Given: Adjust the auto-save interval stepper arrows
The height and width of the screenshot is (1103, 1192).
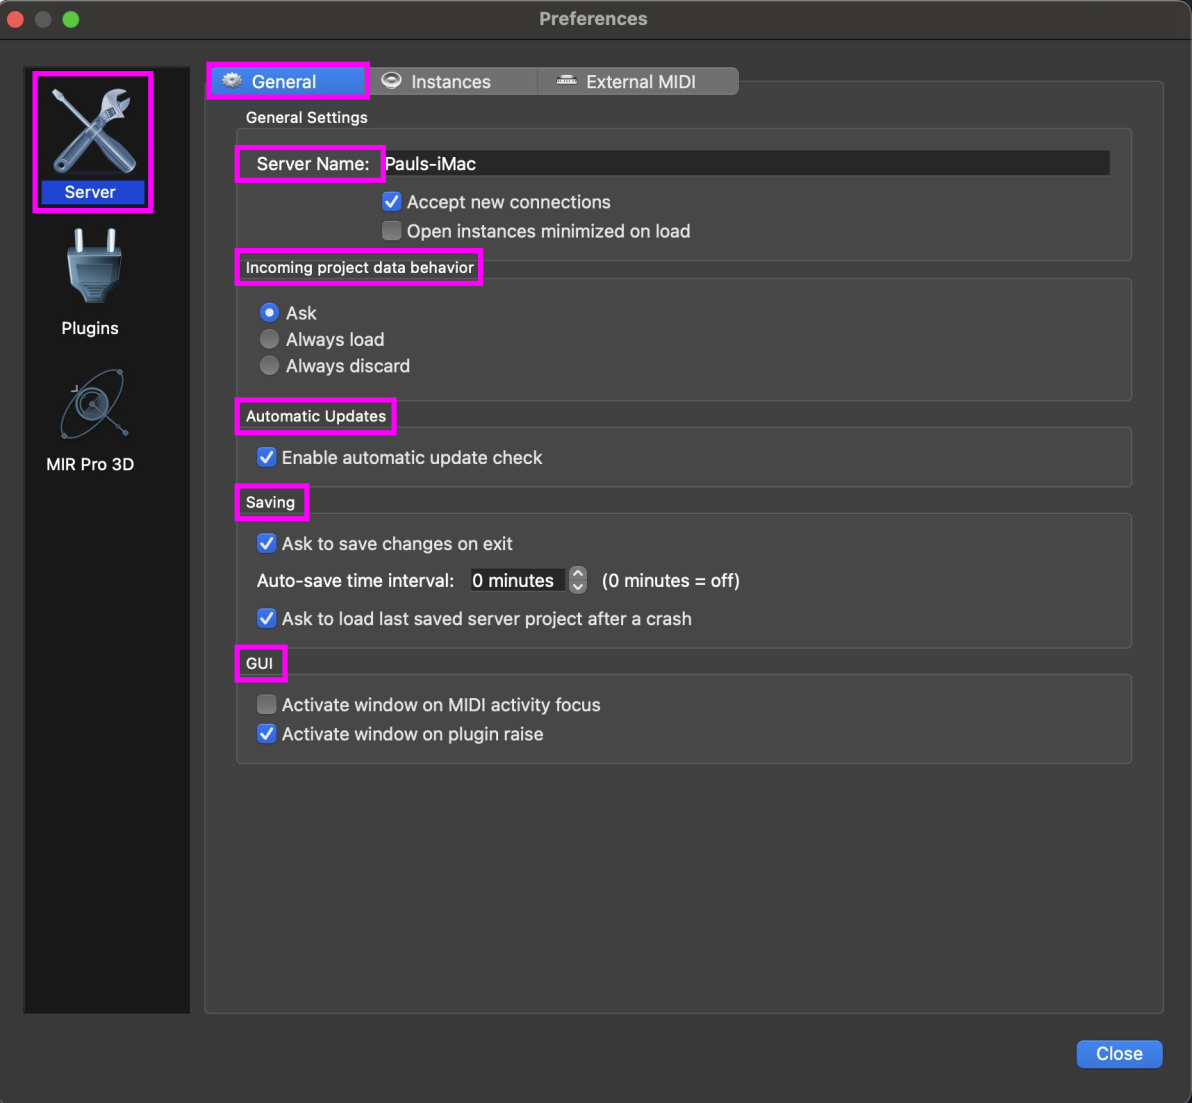Looking at the screenshot, I should 578,581.
